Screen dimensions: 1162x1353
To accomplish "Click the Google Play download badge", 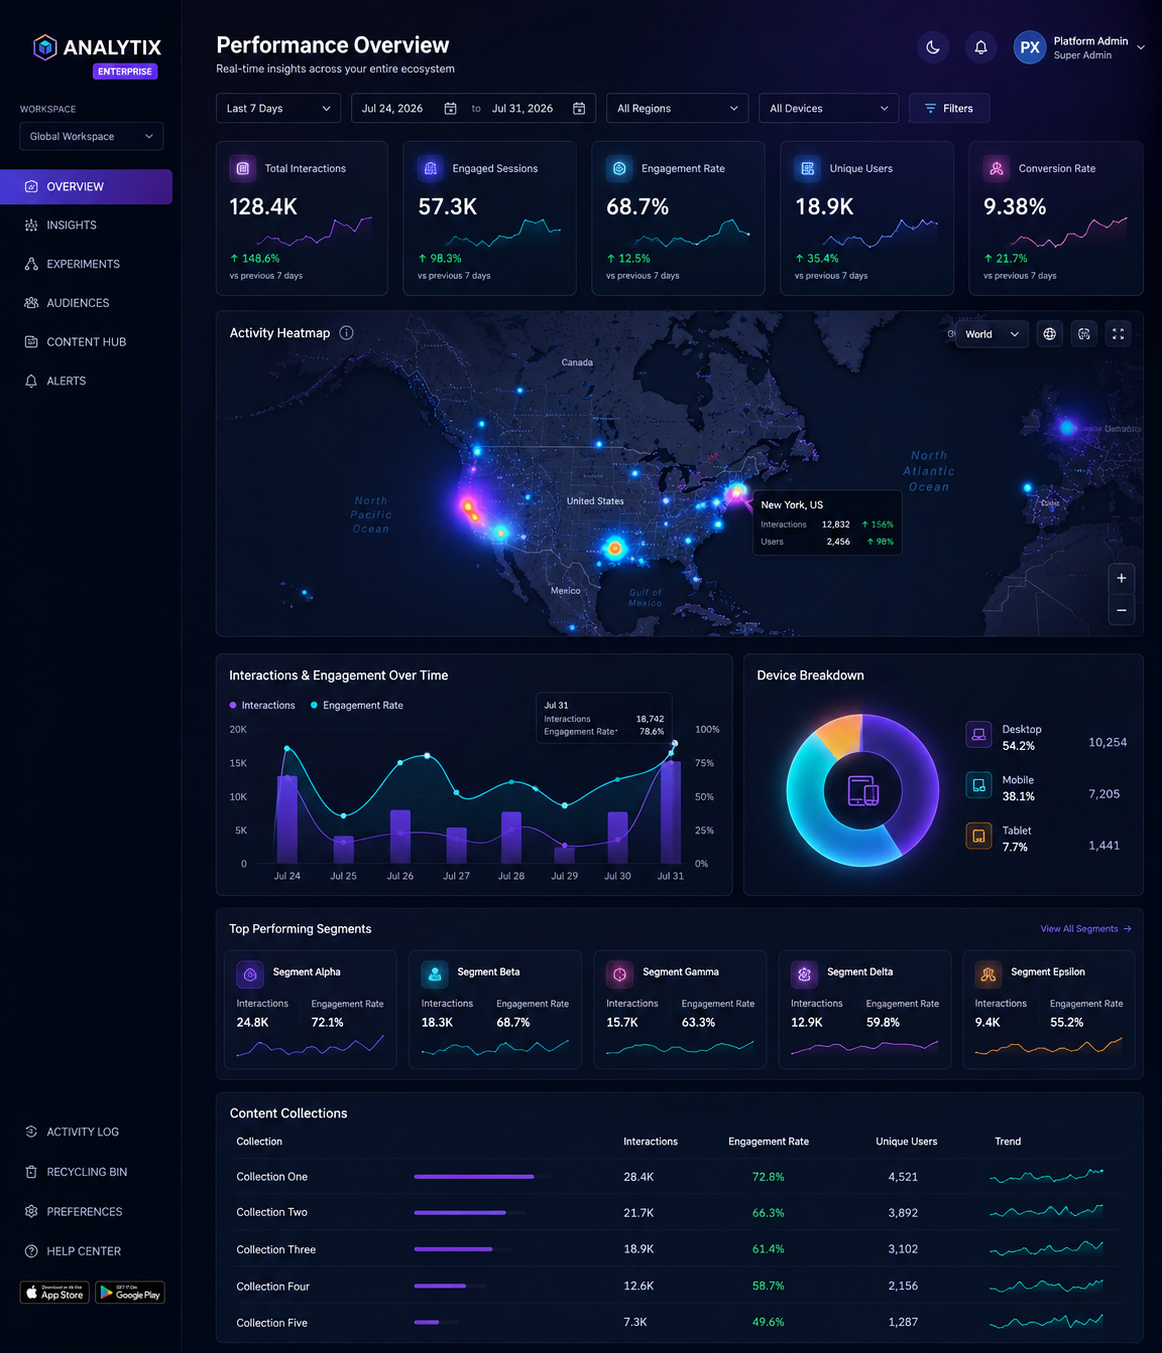I will pyautogui.click(x=130, y=1293).
